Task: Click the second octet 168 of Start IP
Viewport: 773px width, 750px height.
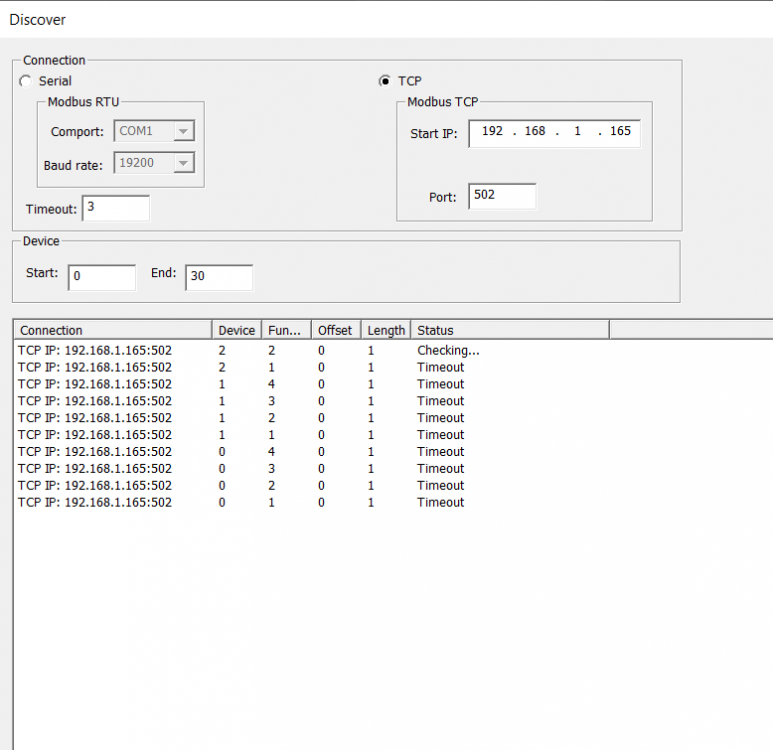Action: (535, 132)
